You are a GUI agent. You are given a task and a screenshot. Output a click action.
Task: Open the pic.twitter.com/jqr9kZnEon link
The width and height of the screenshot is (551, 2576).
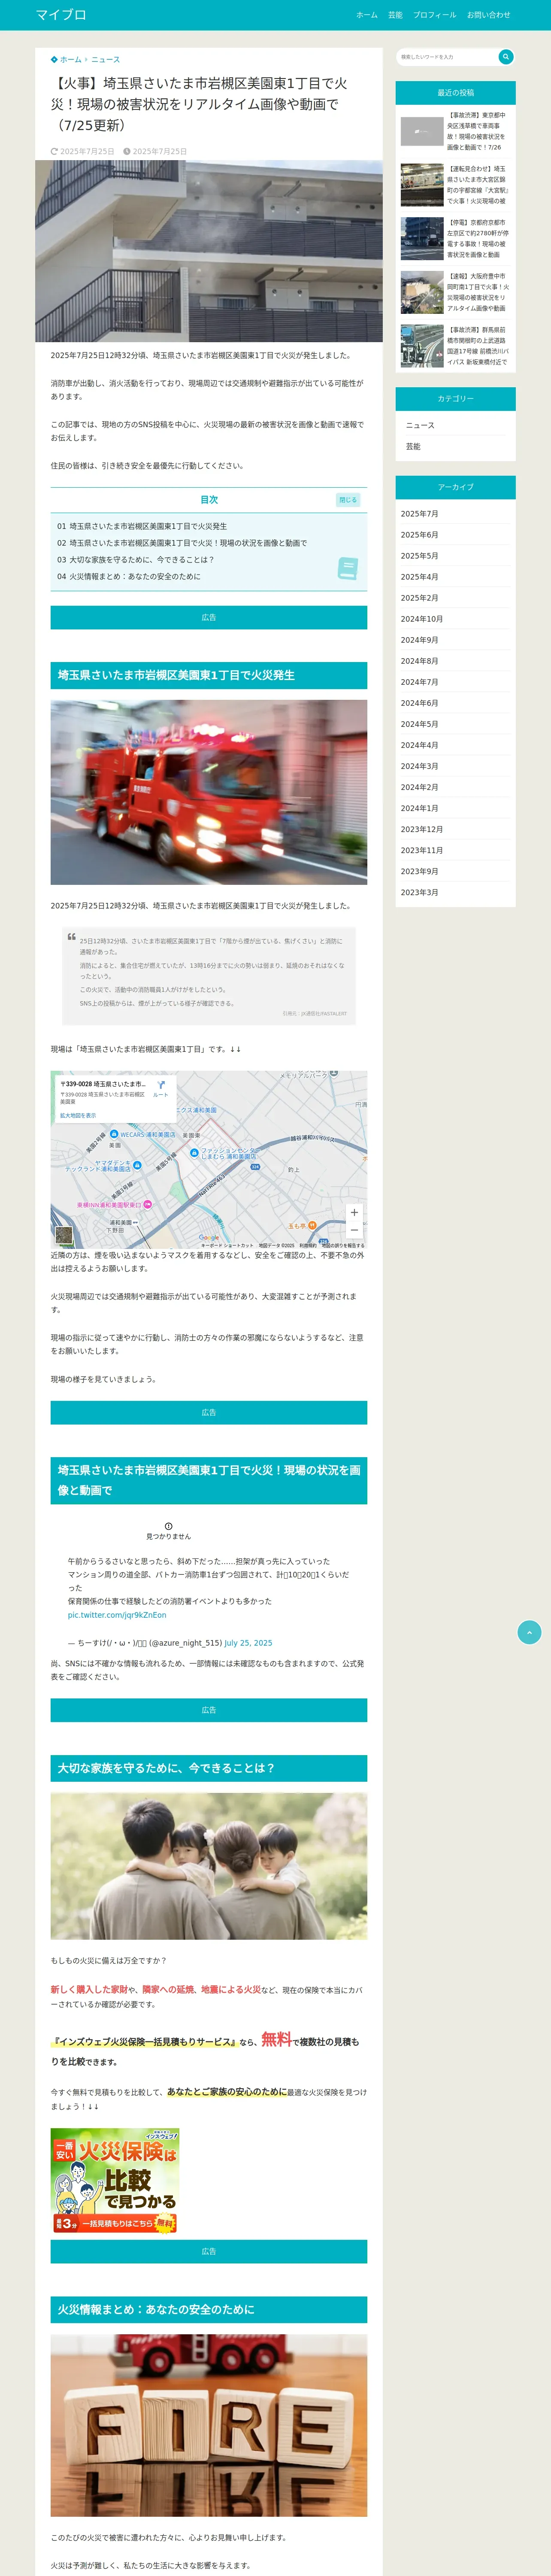point(117,1615)
